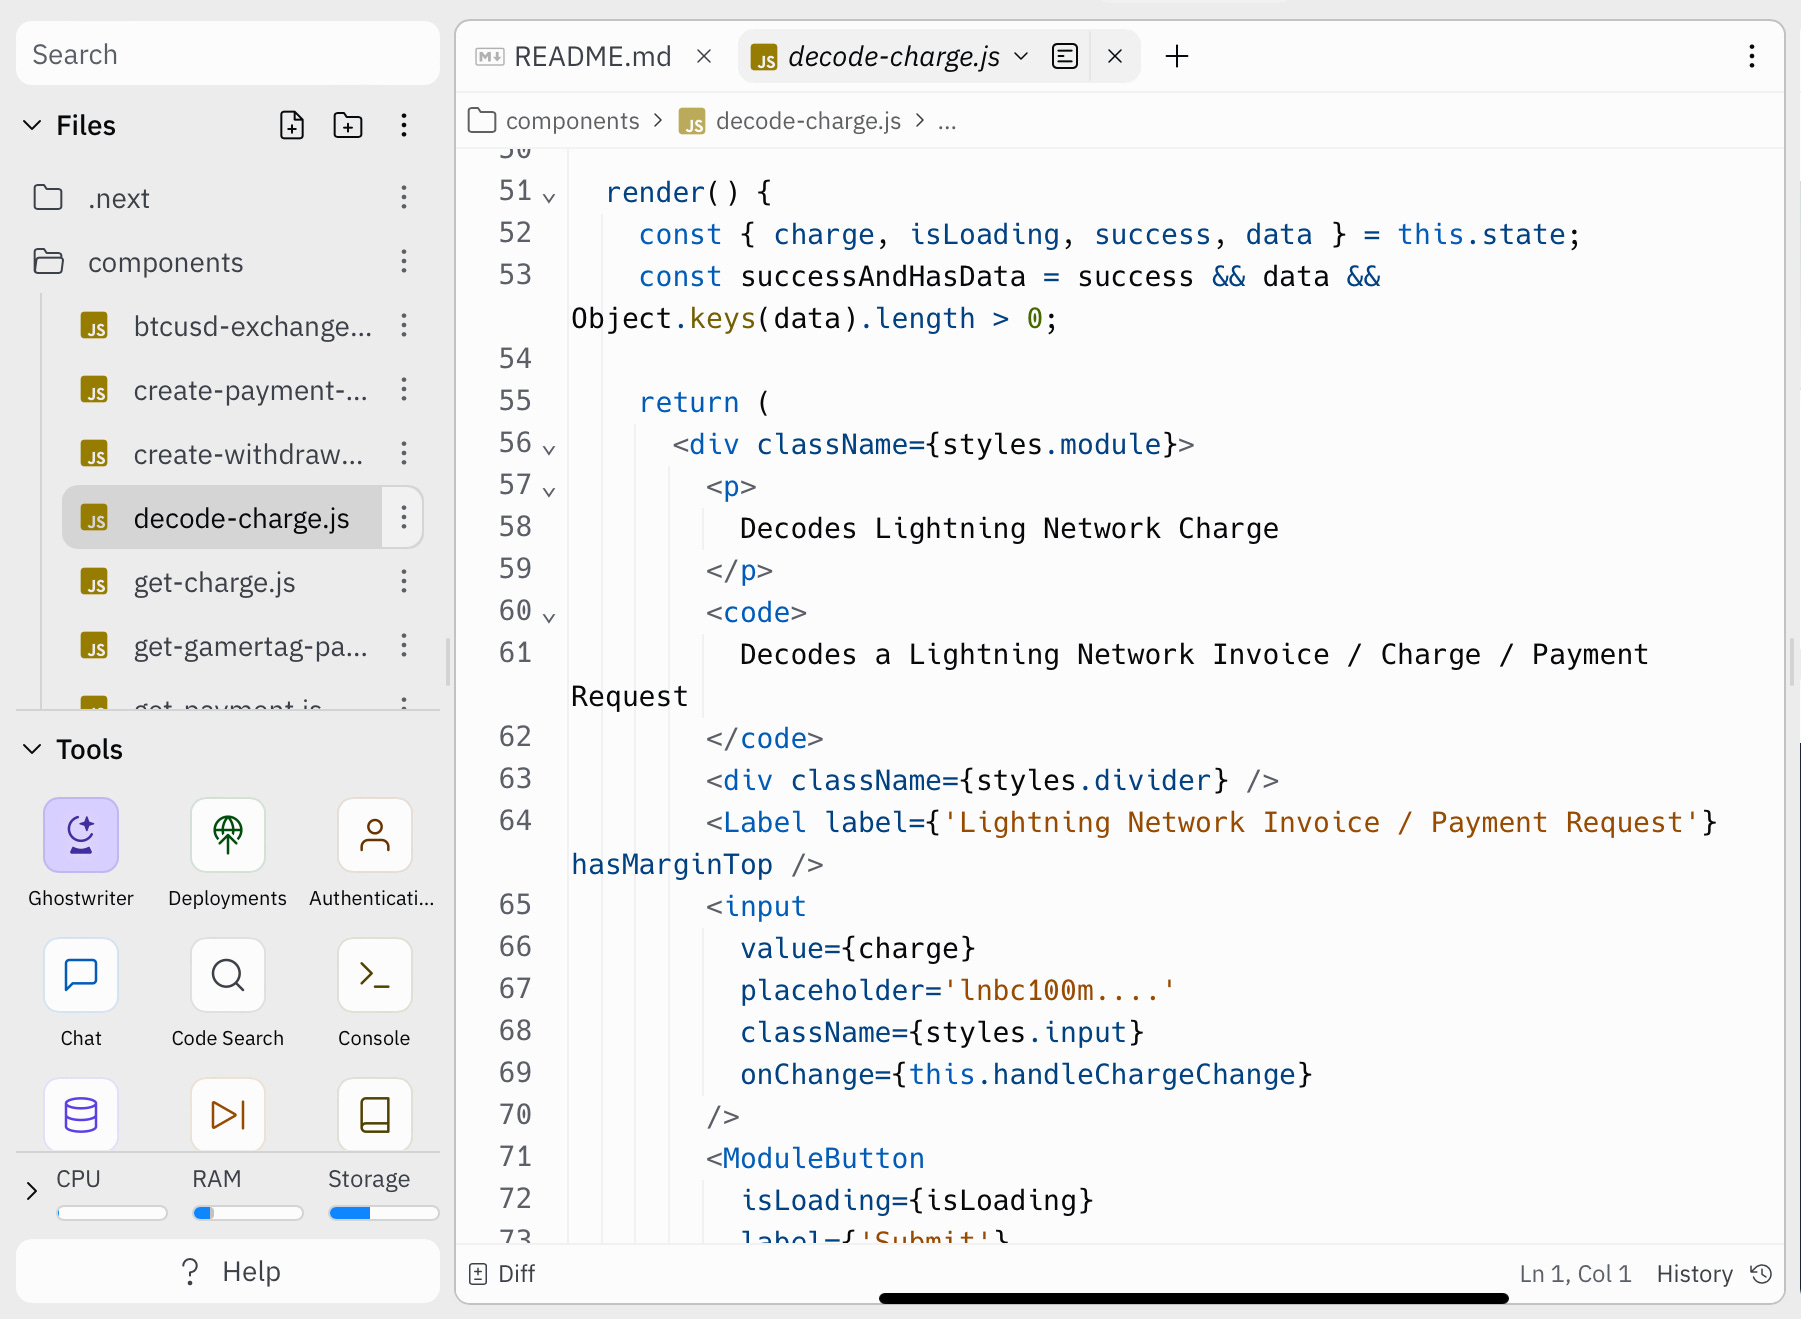Open options for get-gamertag-pa file
Viewport: 1801px width, 1319px height.
click(x=404, y=645)
